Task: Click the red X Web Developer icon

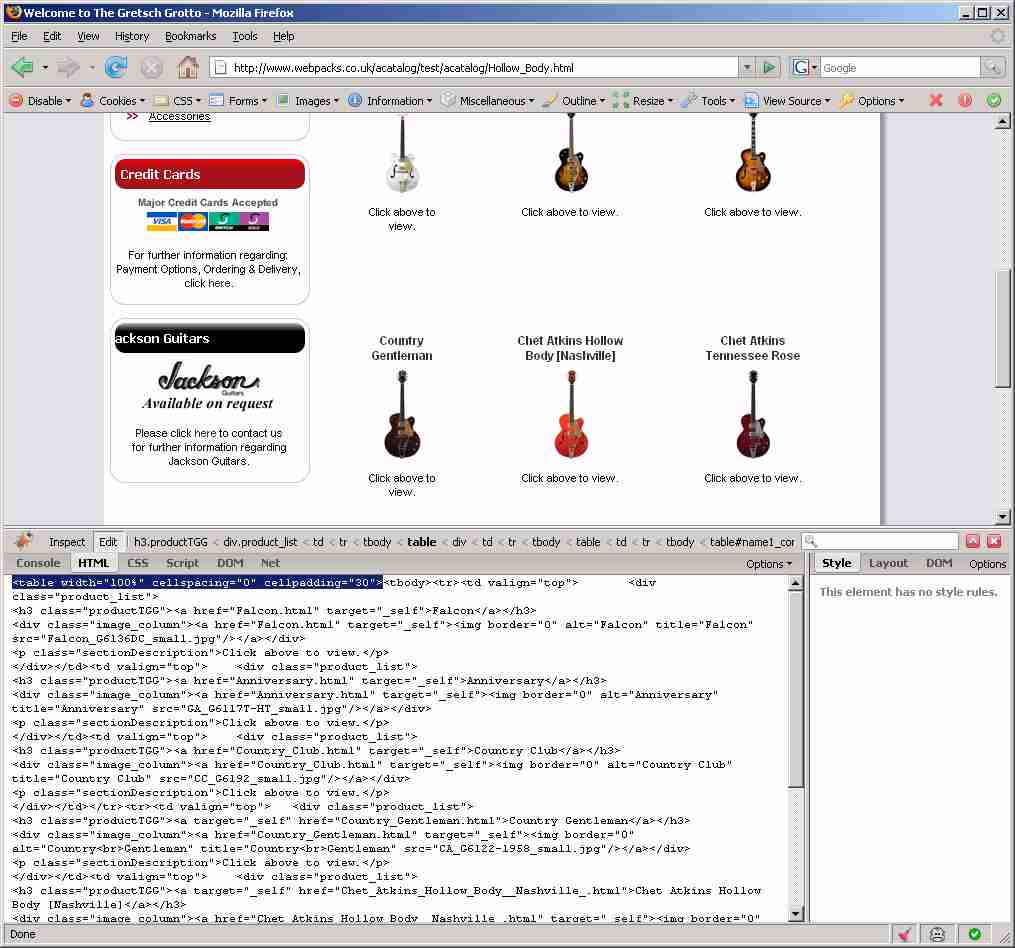Action: [936, 100]
